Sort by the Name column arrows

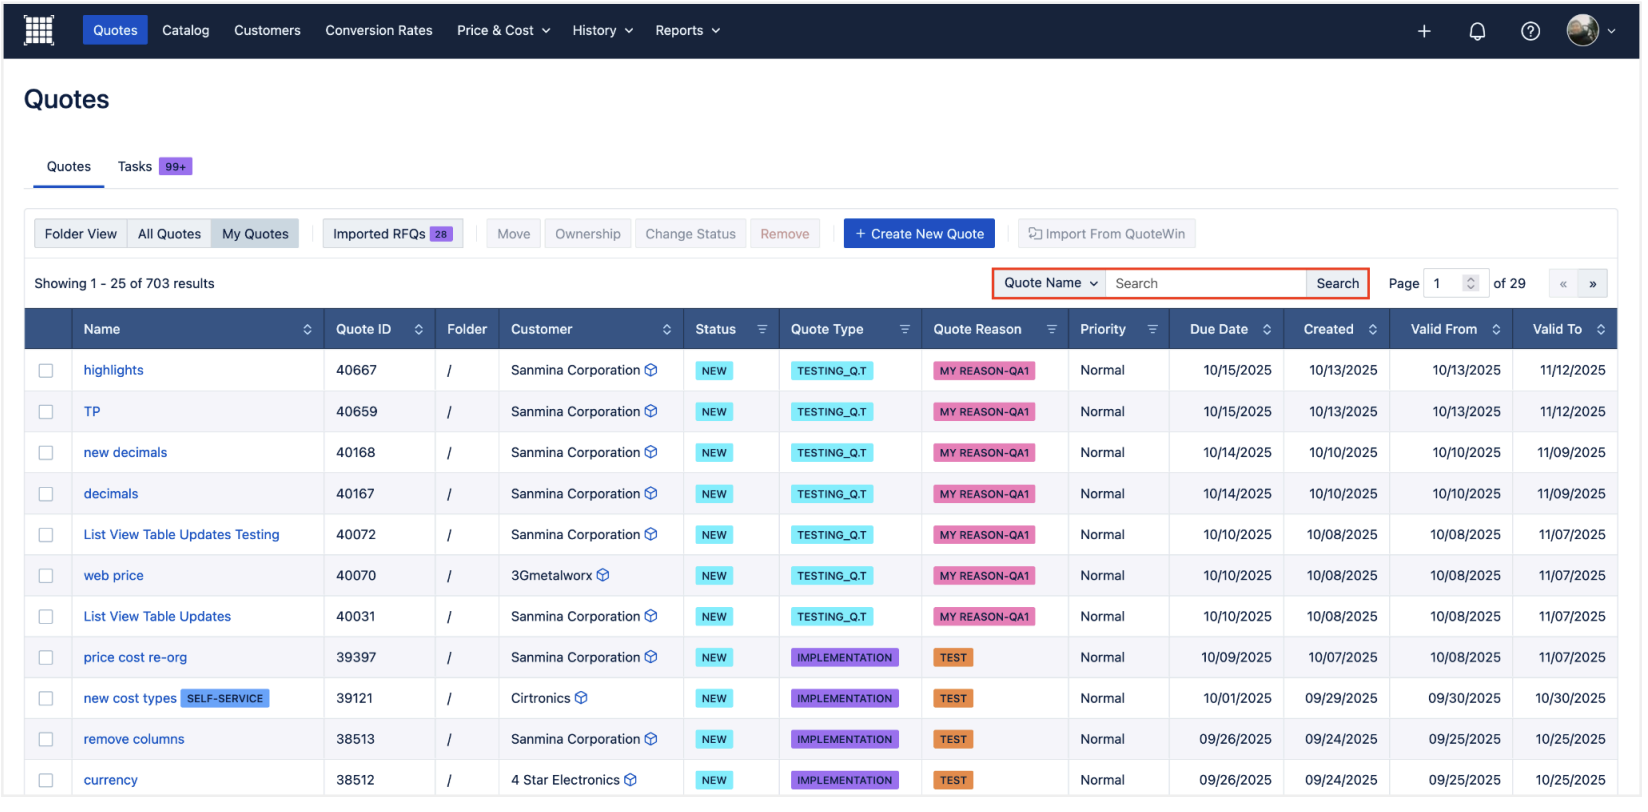pyautogui.click(x=307, y=329)
